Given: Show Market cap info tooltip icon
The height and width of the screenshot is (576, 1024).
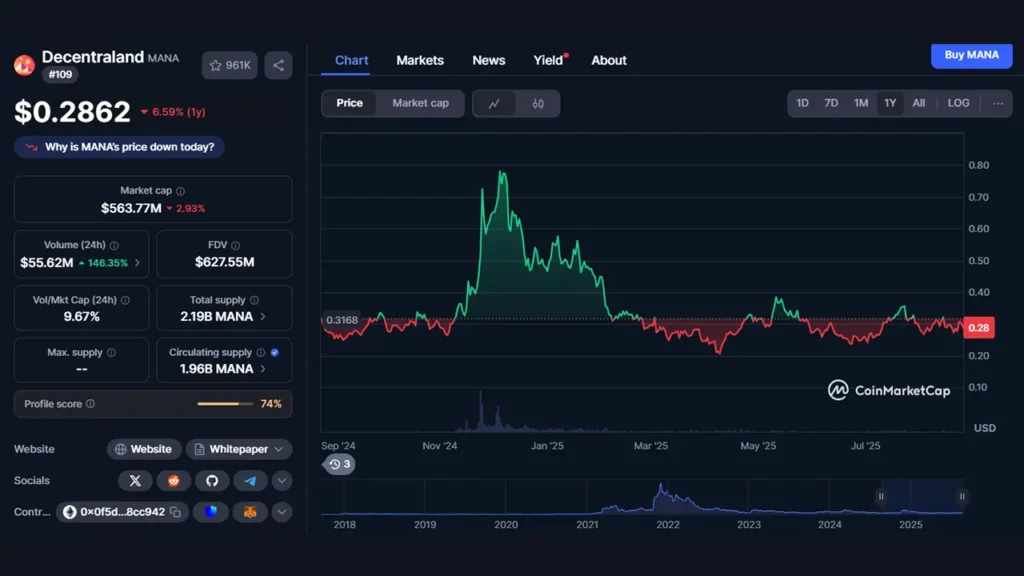Looking at the screenshot, I should pos(181,191).
